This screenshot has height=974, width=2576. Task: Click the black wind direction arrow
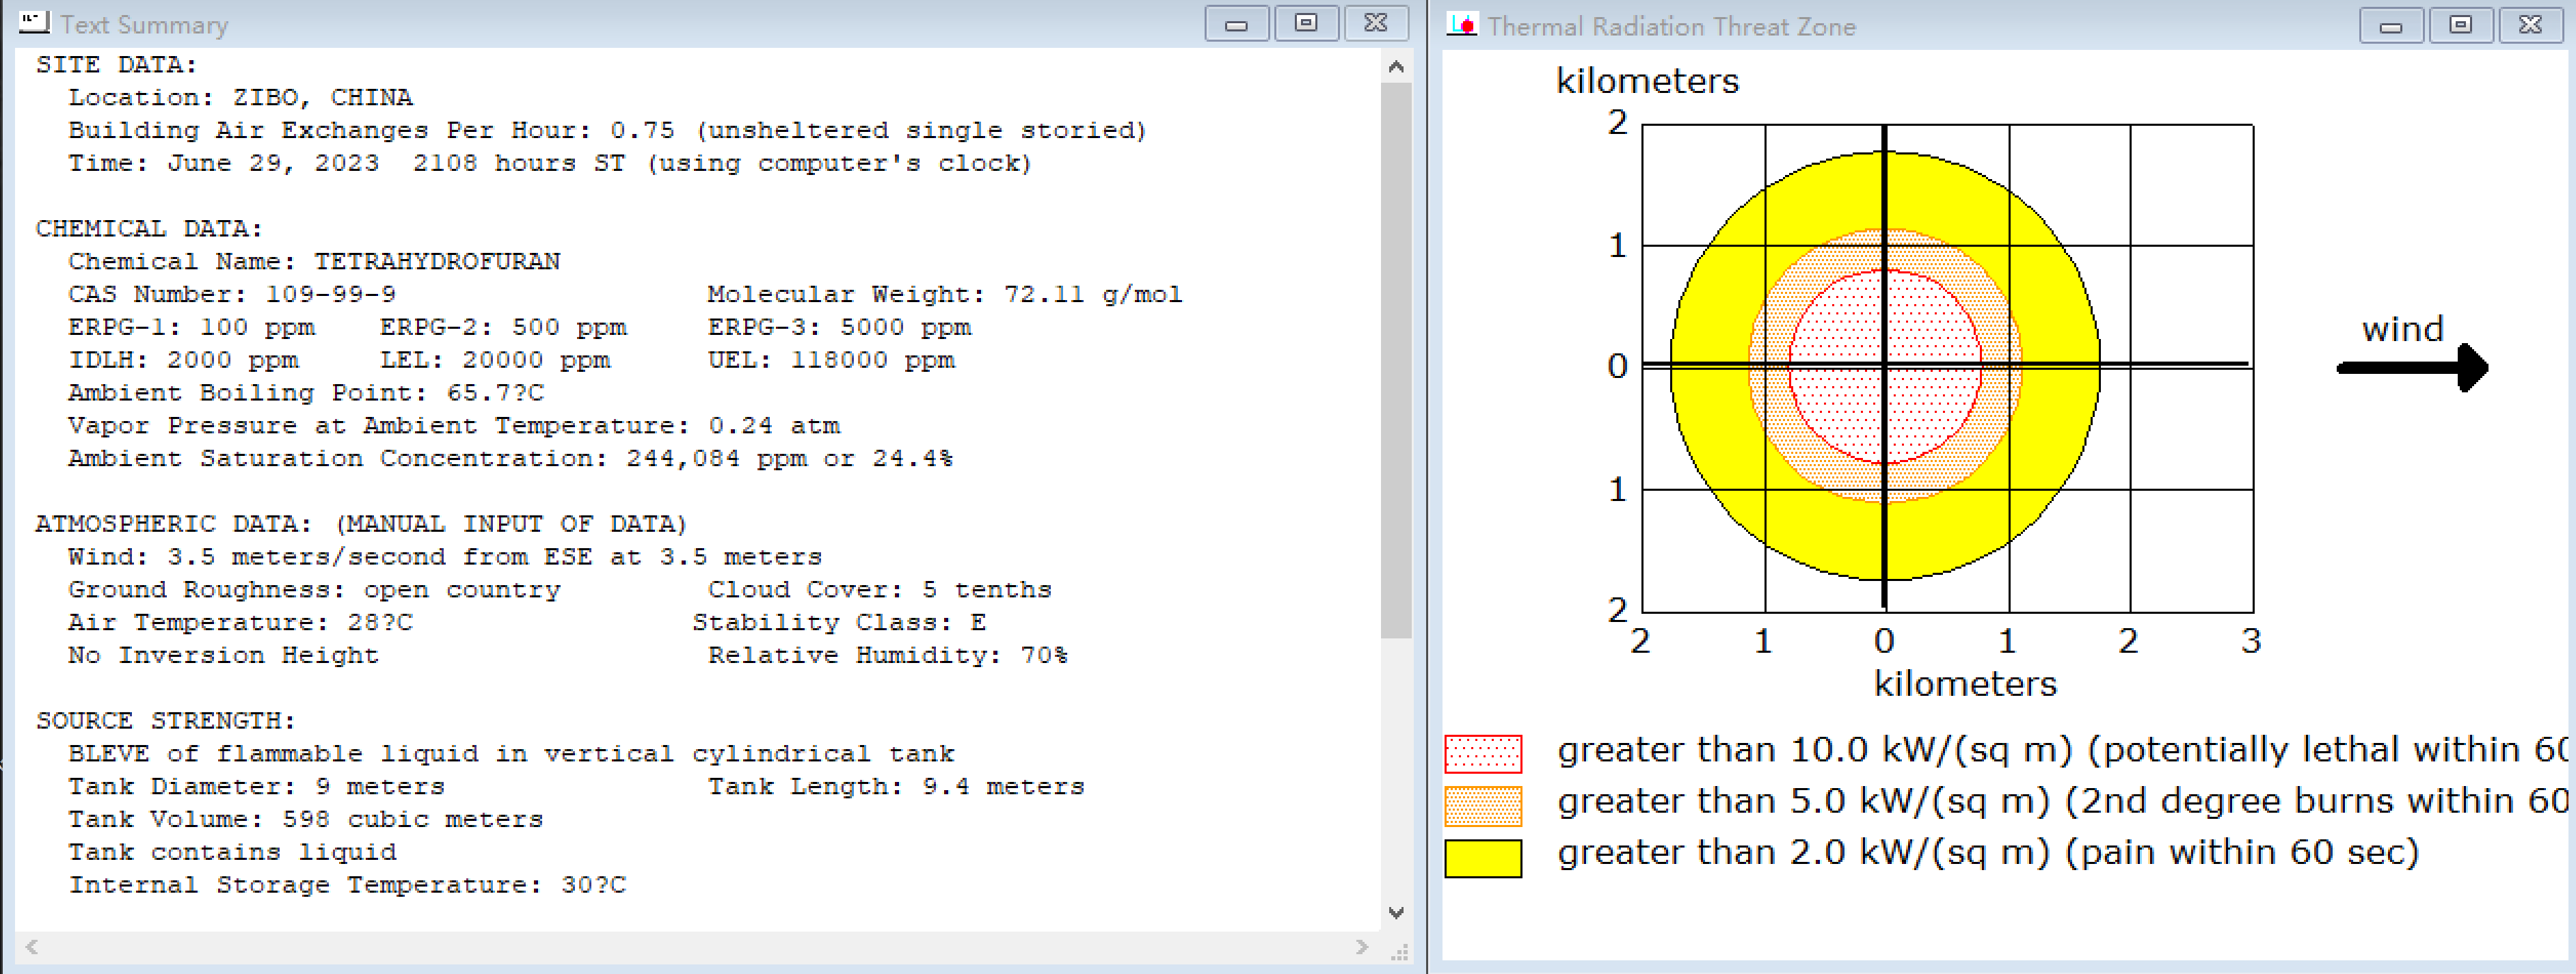[x=2411, y=368]
